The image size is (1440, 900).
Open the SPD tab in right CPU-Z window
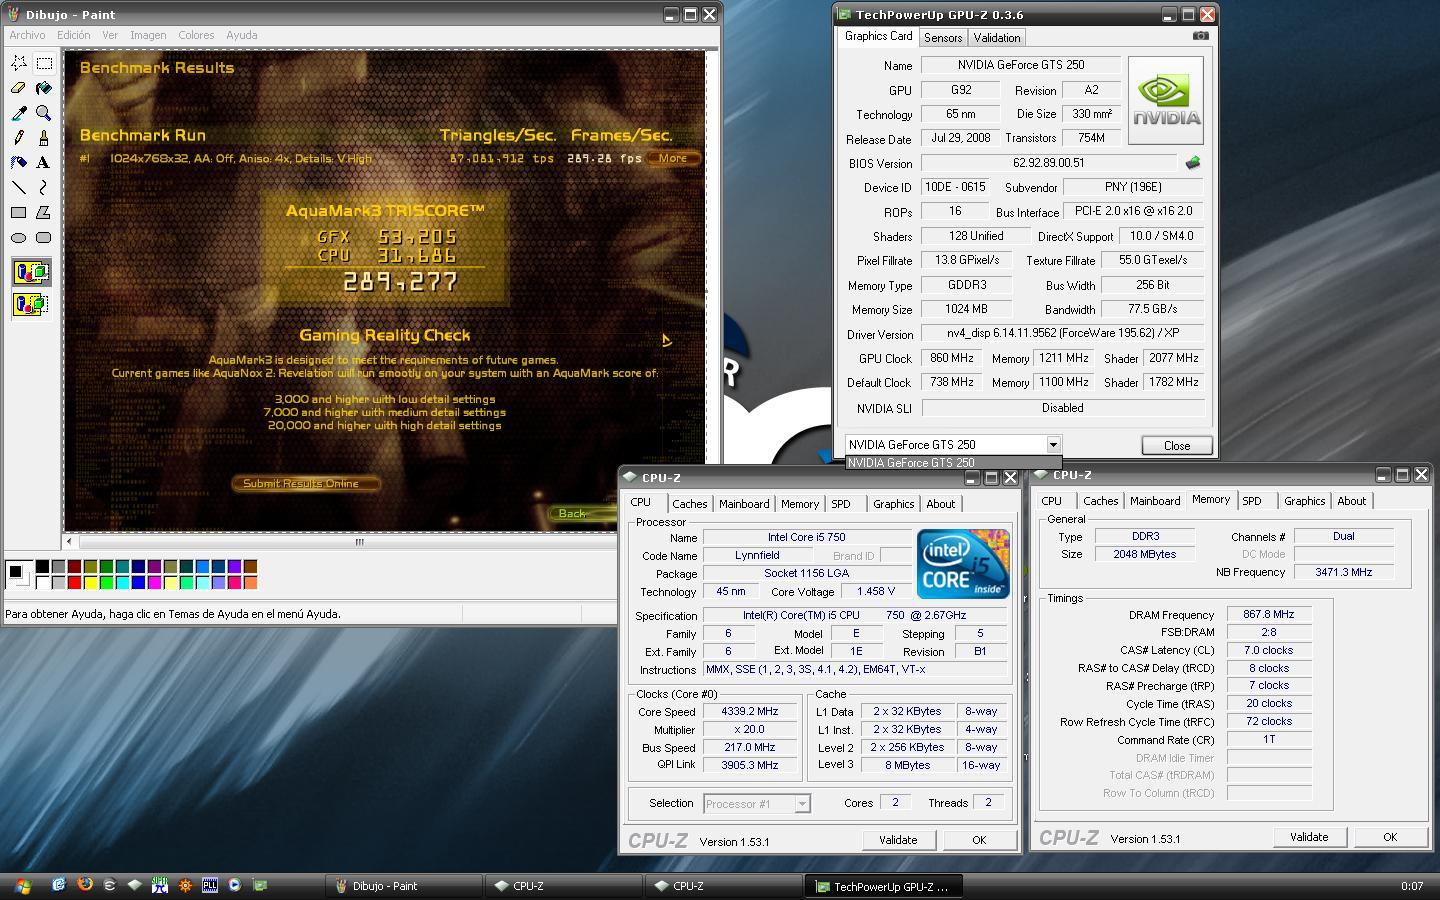point(1252,501)
